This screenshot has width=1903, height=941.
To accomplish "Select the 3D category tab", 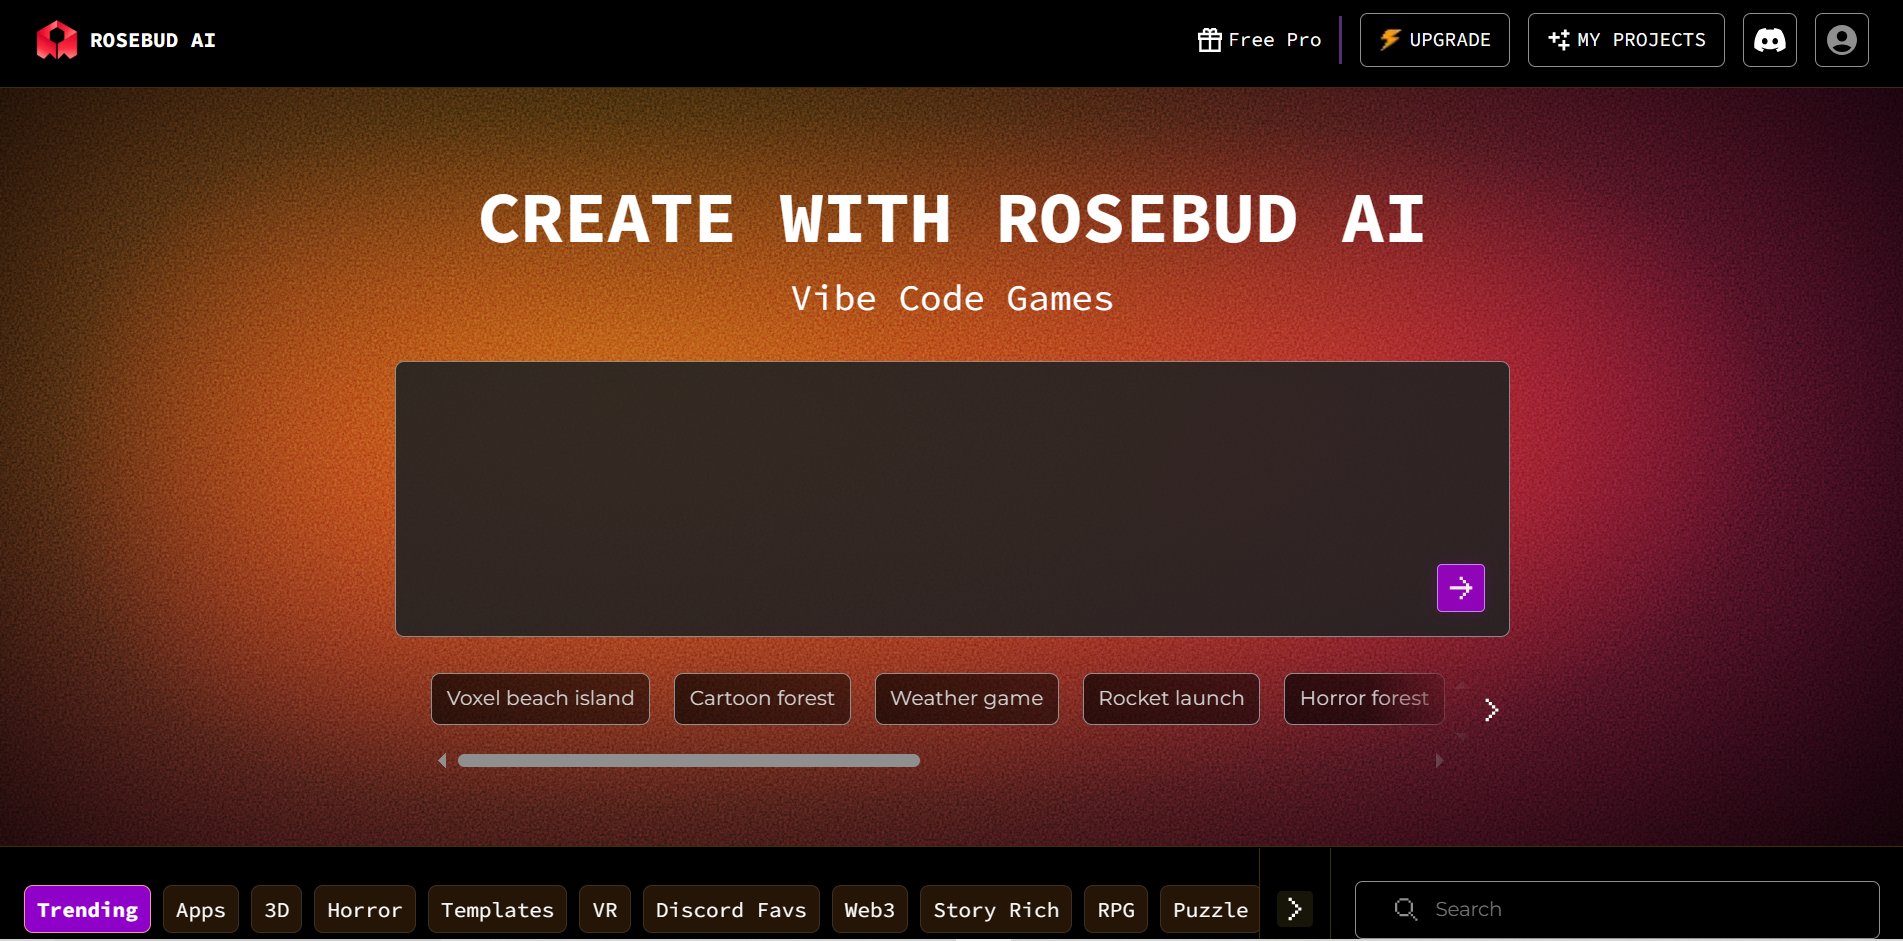I will 277,909.
